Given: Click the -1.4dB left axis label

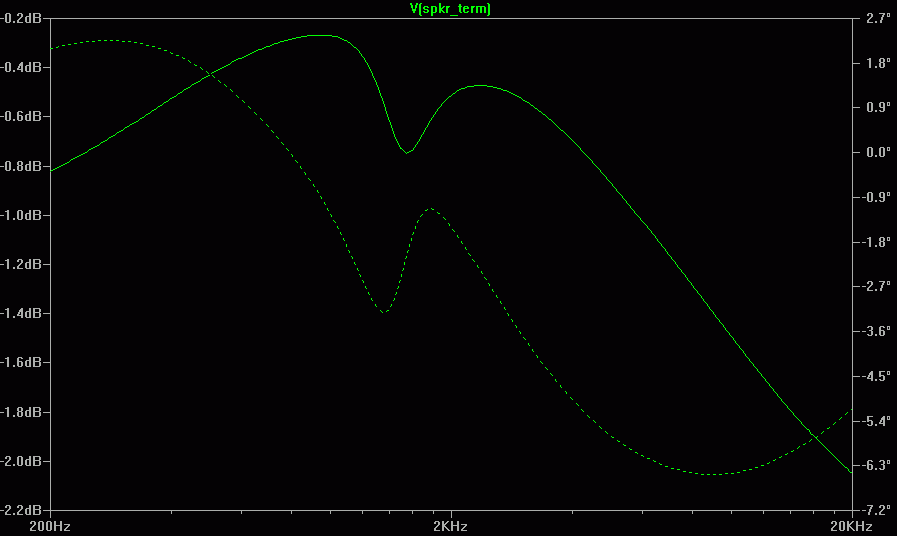Looking at the screenshot, I should [x=21, y=313].
